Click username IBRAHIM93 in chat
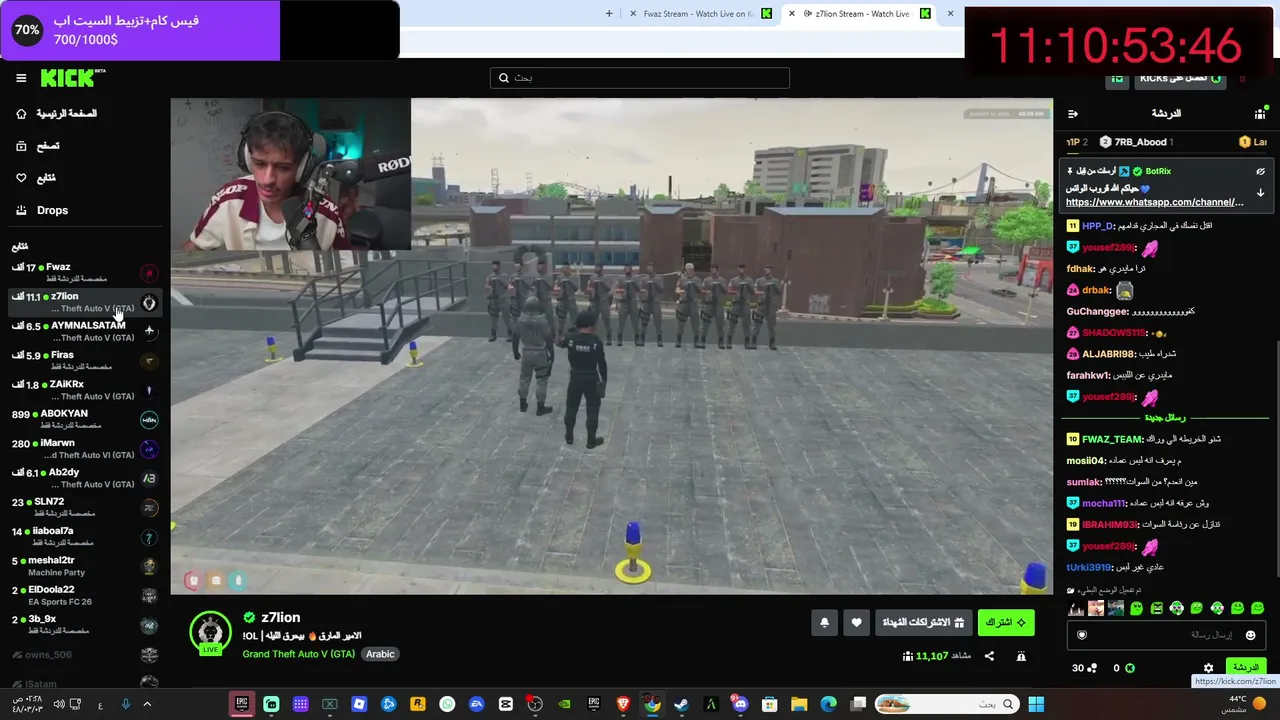The image size is (1280, 720). point(1110,525)
